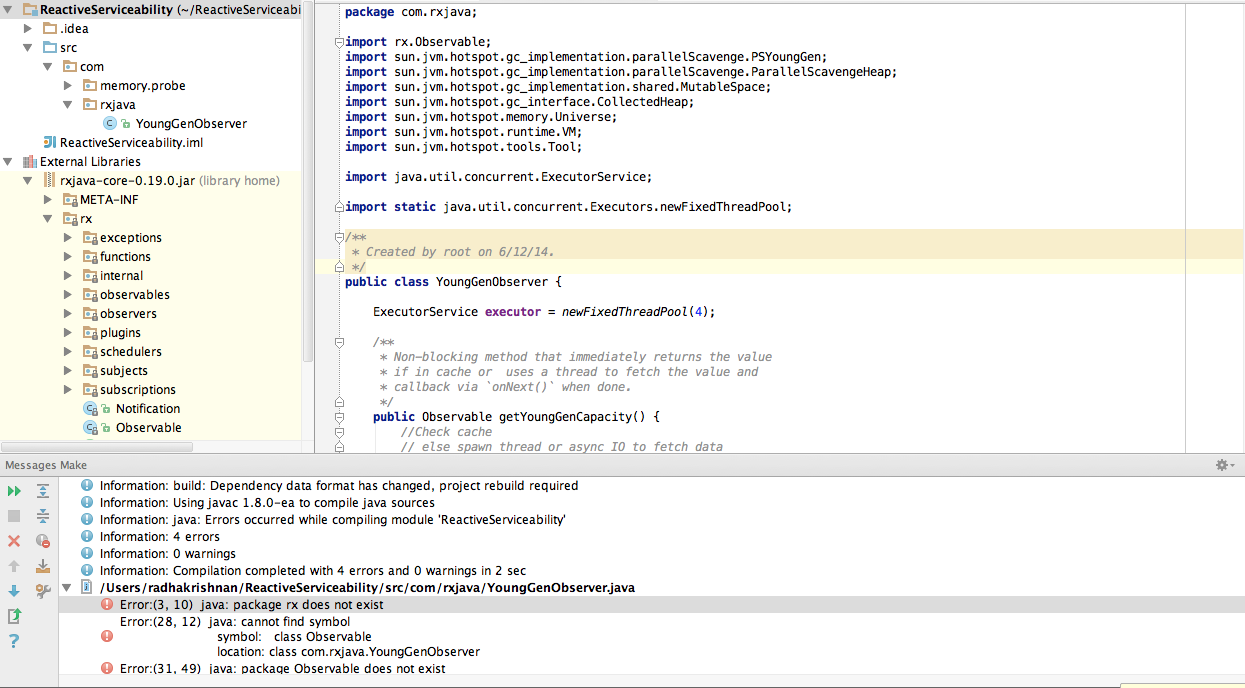Click the ReactiveServiceability.iml file icon
Image resolution: width=1245 pixels, height=688 pixels.
50,143
